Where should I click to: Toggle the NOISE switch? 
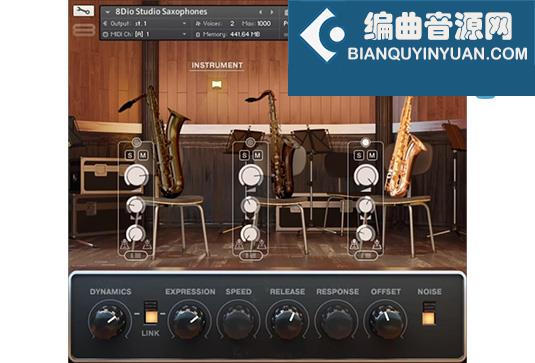click(429, 313)
